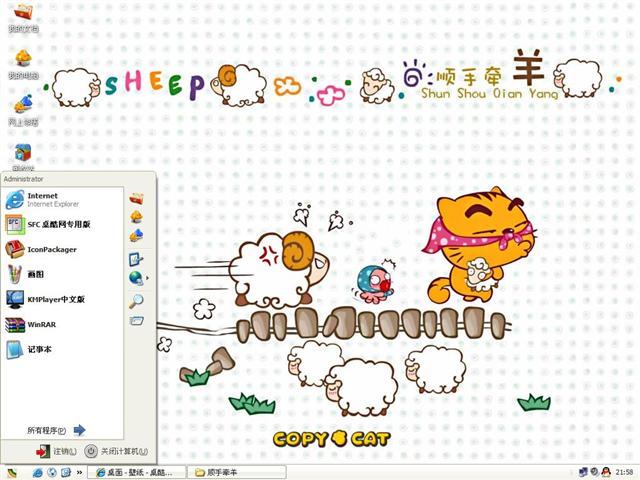Image resolution: width=640 pixels, height=480 pixels.
Task: Click the round gray tray icon left of QQ penguin
Action: coord(594,473)
